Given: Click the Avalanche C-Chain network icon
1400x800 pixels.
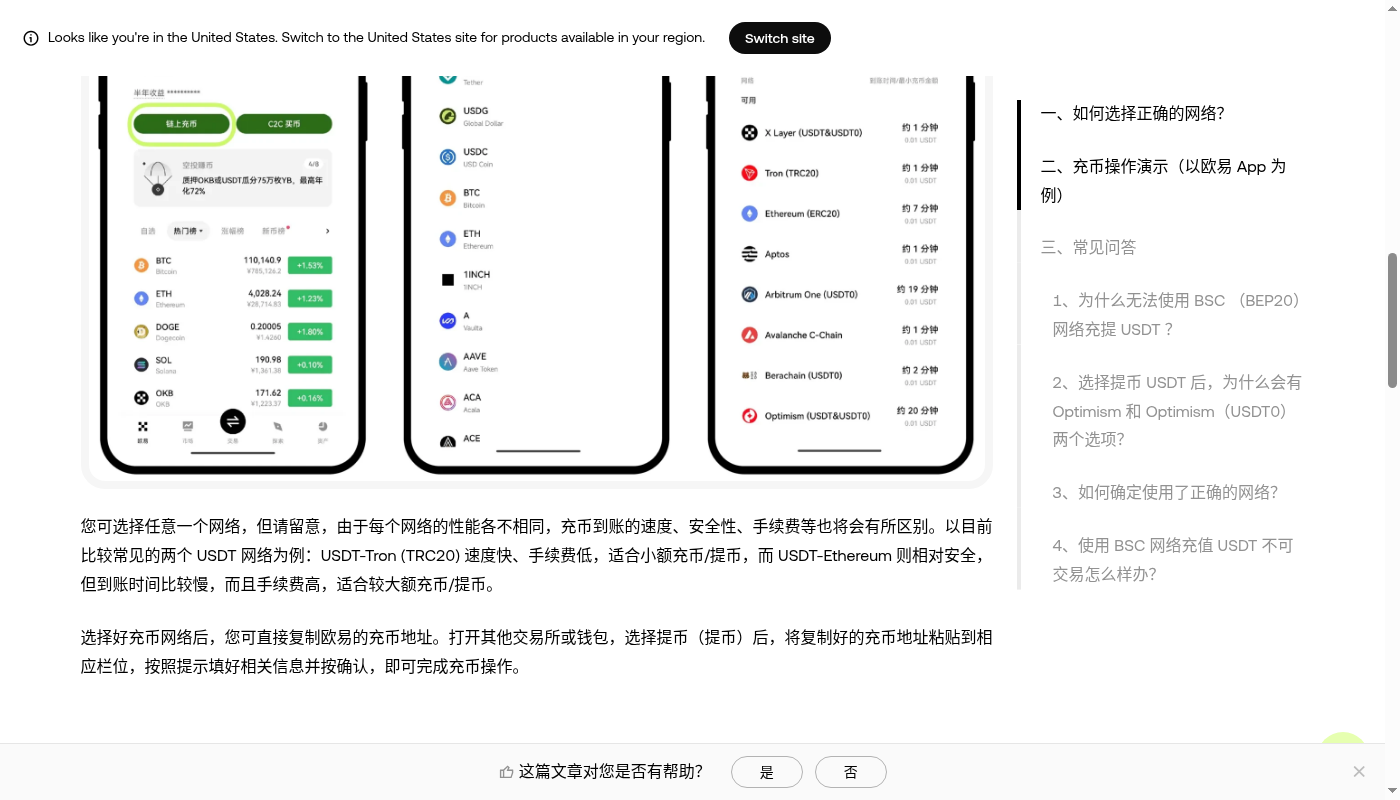Looking at the screenshot, I should point(749,335).
